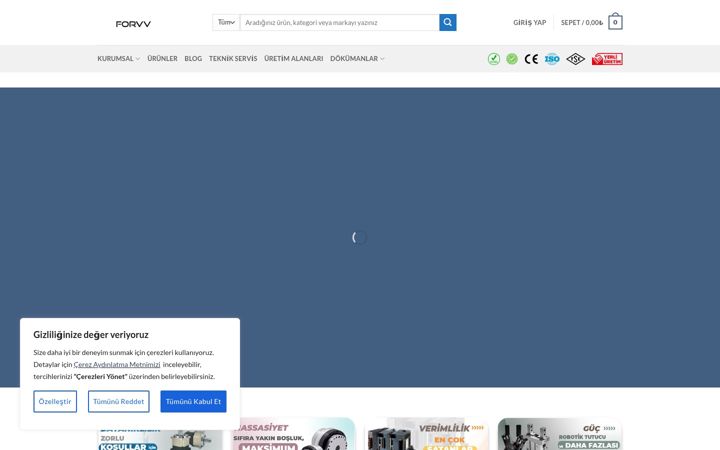Viewport: 720px width, 450px height.
Task: Expand the KURUMSAL menu
Action: coord(118,59)
